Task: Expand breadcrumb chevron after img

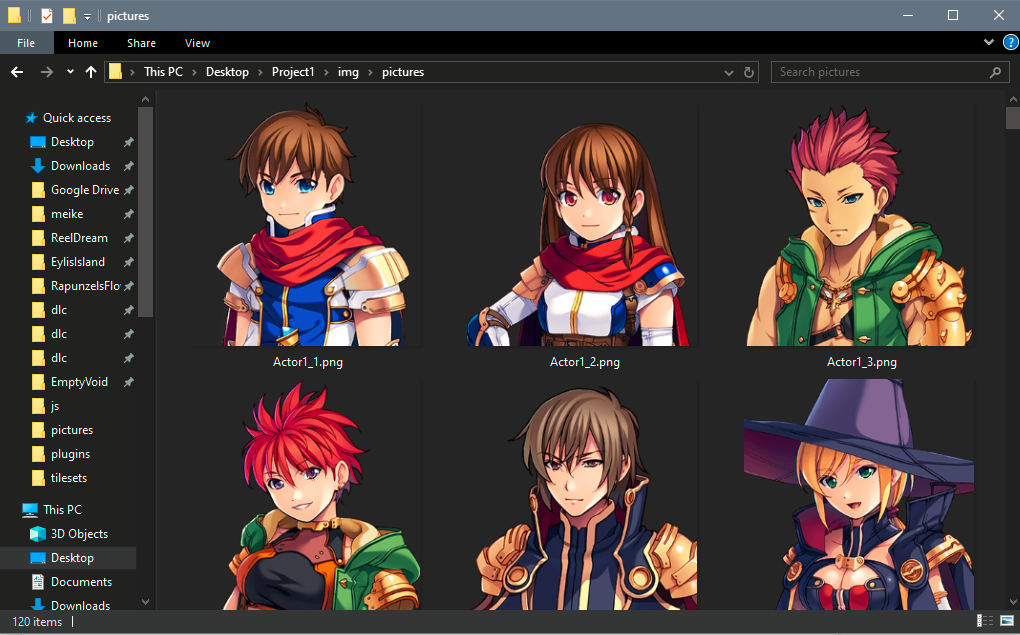Action: (370, 72)
